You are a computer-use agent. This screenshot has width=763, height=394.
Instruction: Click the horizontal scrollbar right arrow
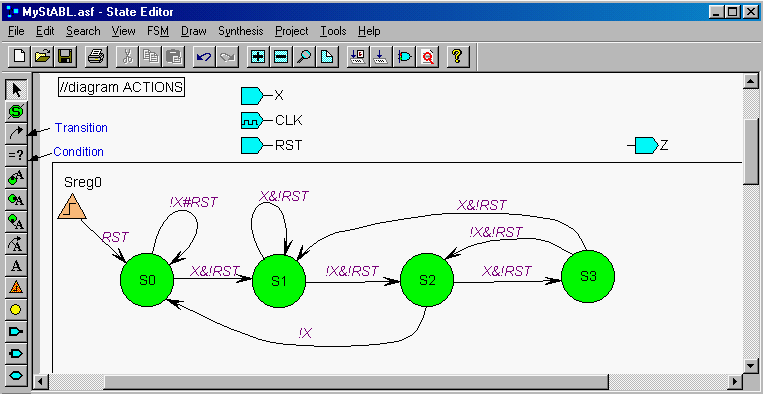(x=735, y=381)
